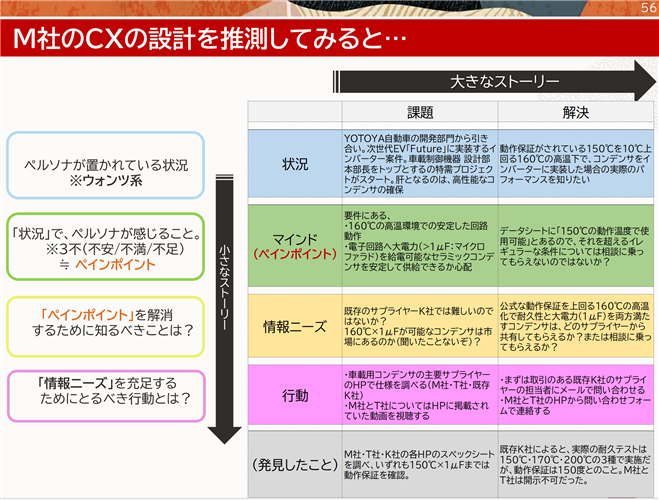Click the downward 小さなストーリー arrow
This screenshot has width=659, height=500.
click(226, 322)
